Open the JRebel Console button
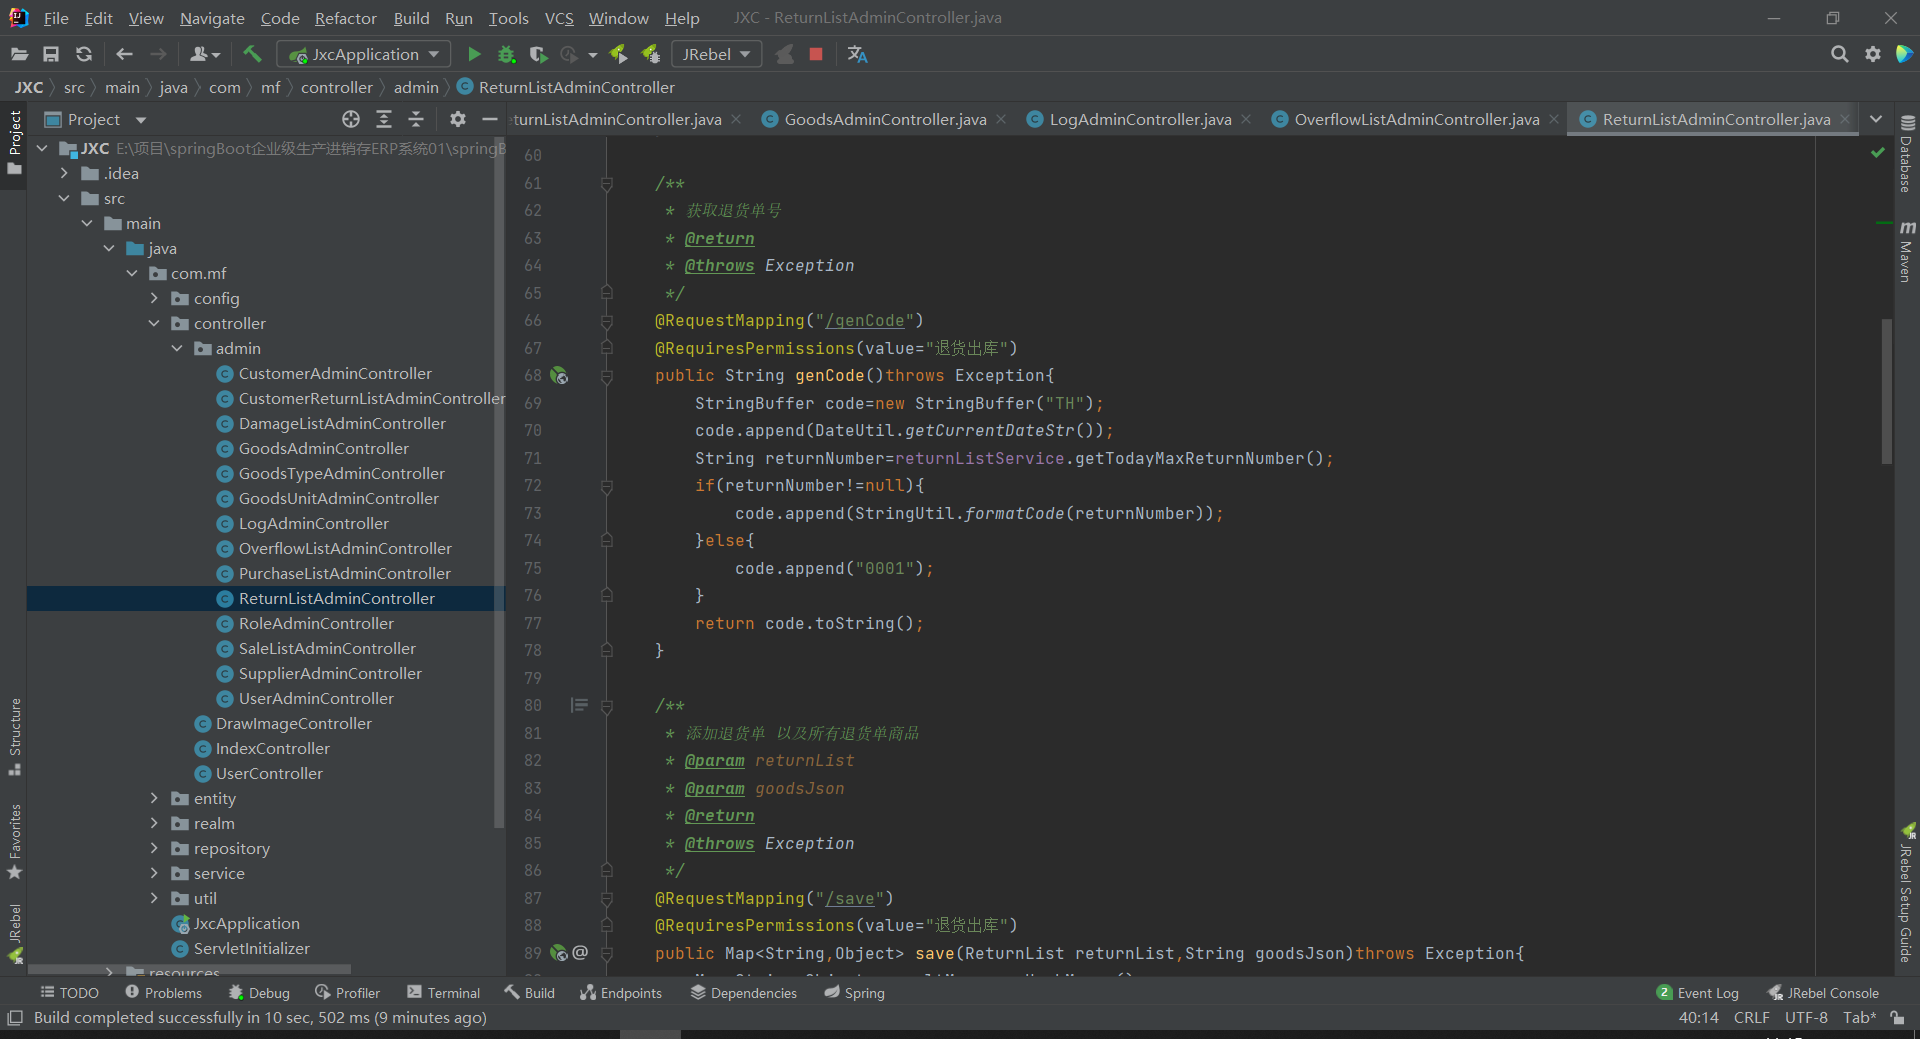The width and height of the screenshot is (1920, 1039). tap(1823, 993)
